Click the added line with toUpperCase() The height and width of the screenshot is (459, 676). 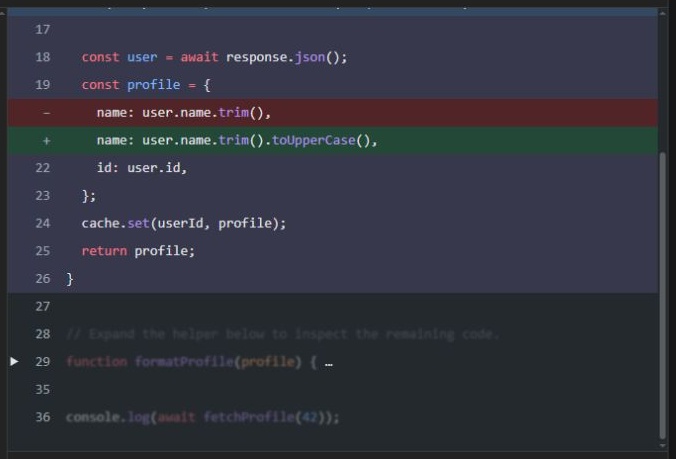coord(332,140)
